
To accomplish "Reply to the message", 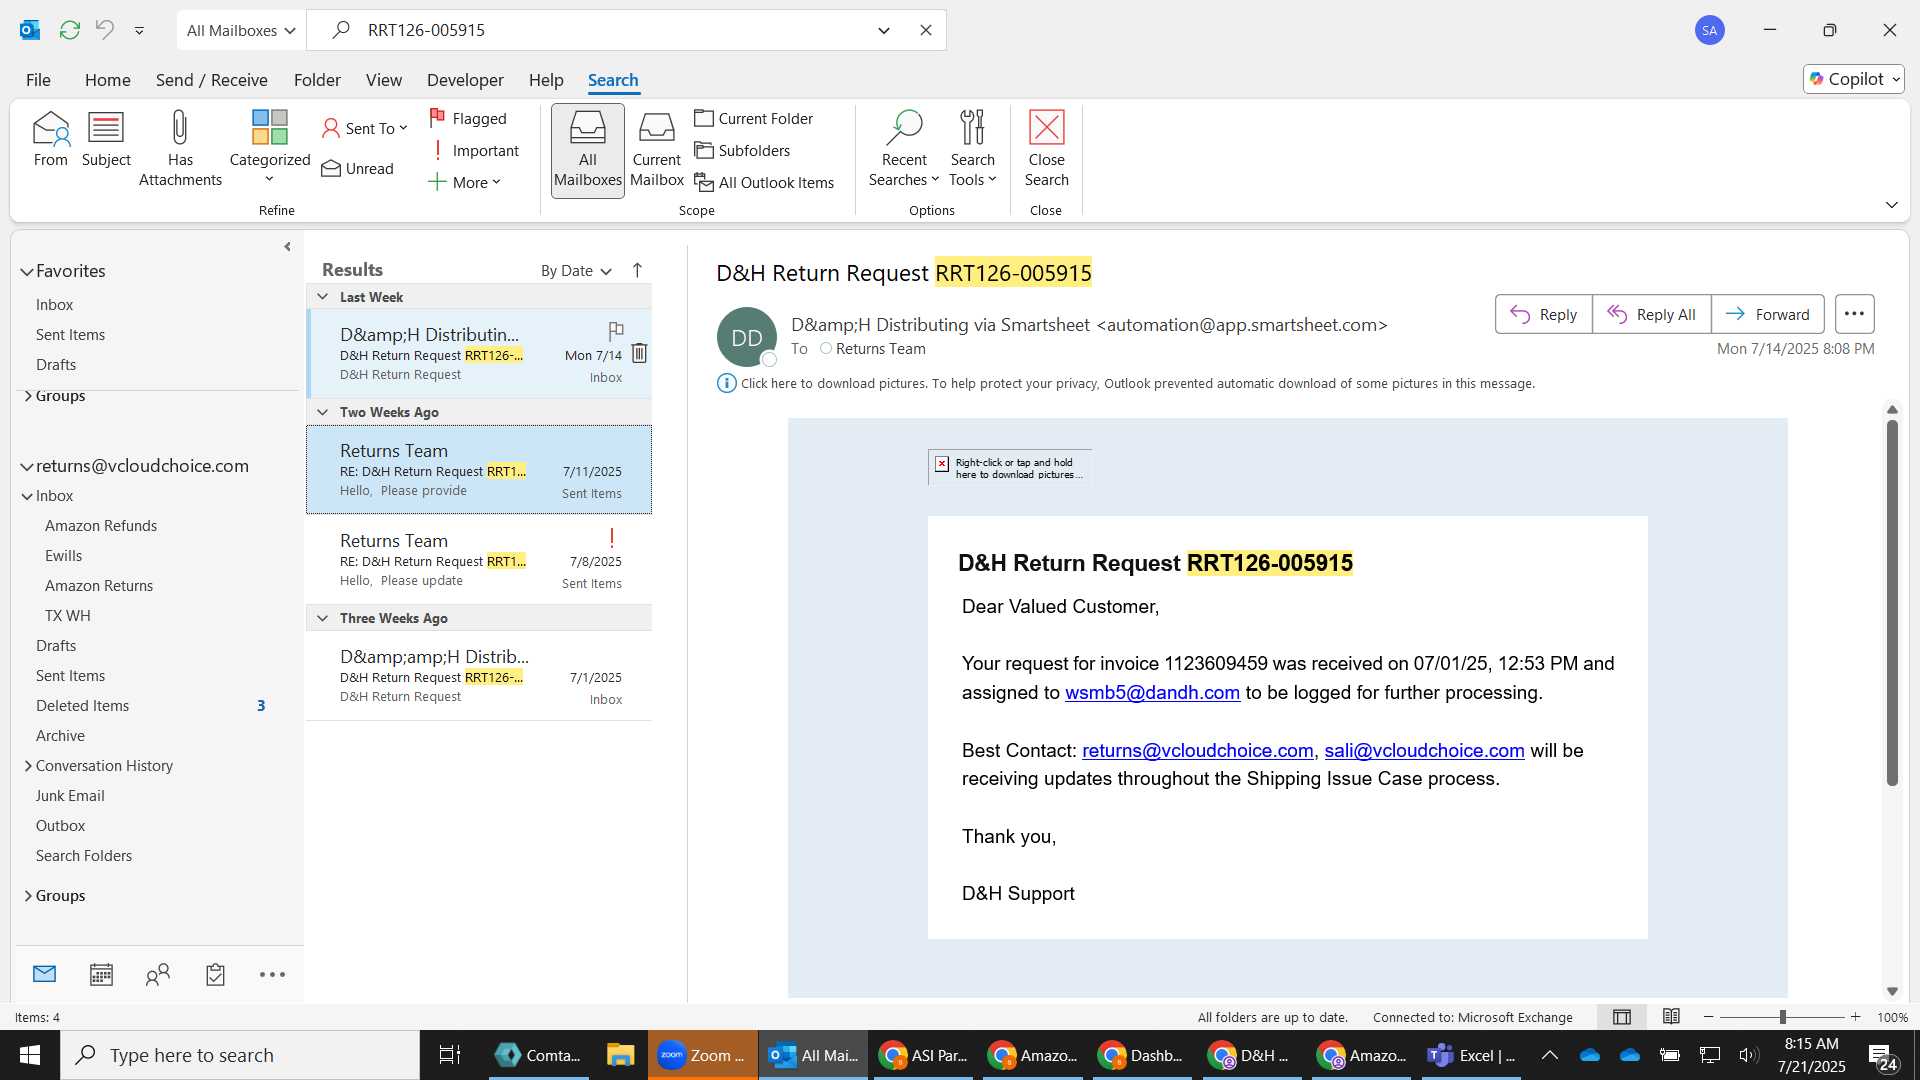I will [1543, 314].
